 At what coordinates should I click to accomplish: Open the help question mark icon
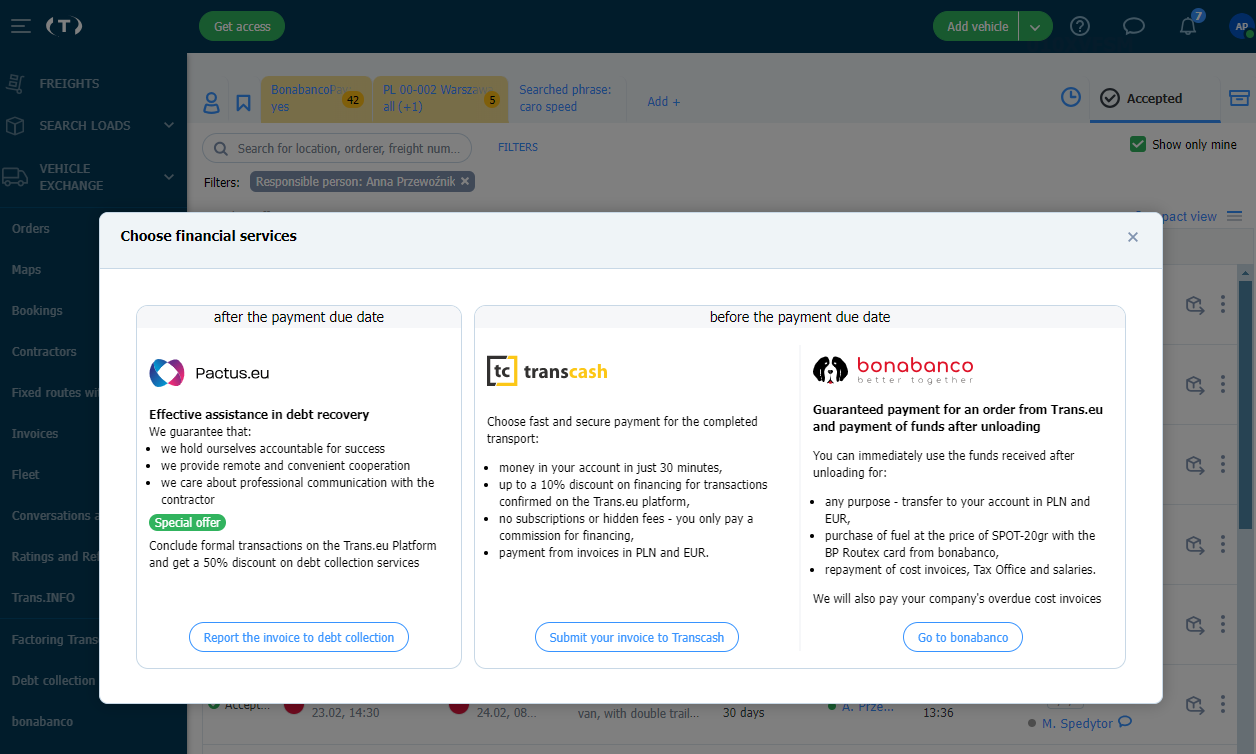click(x=1080, y=26)
